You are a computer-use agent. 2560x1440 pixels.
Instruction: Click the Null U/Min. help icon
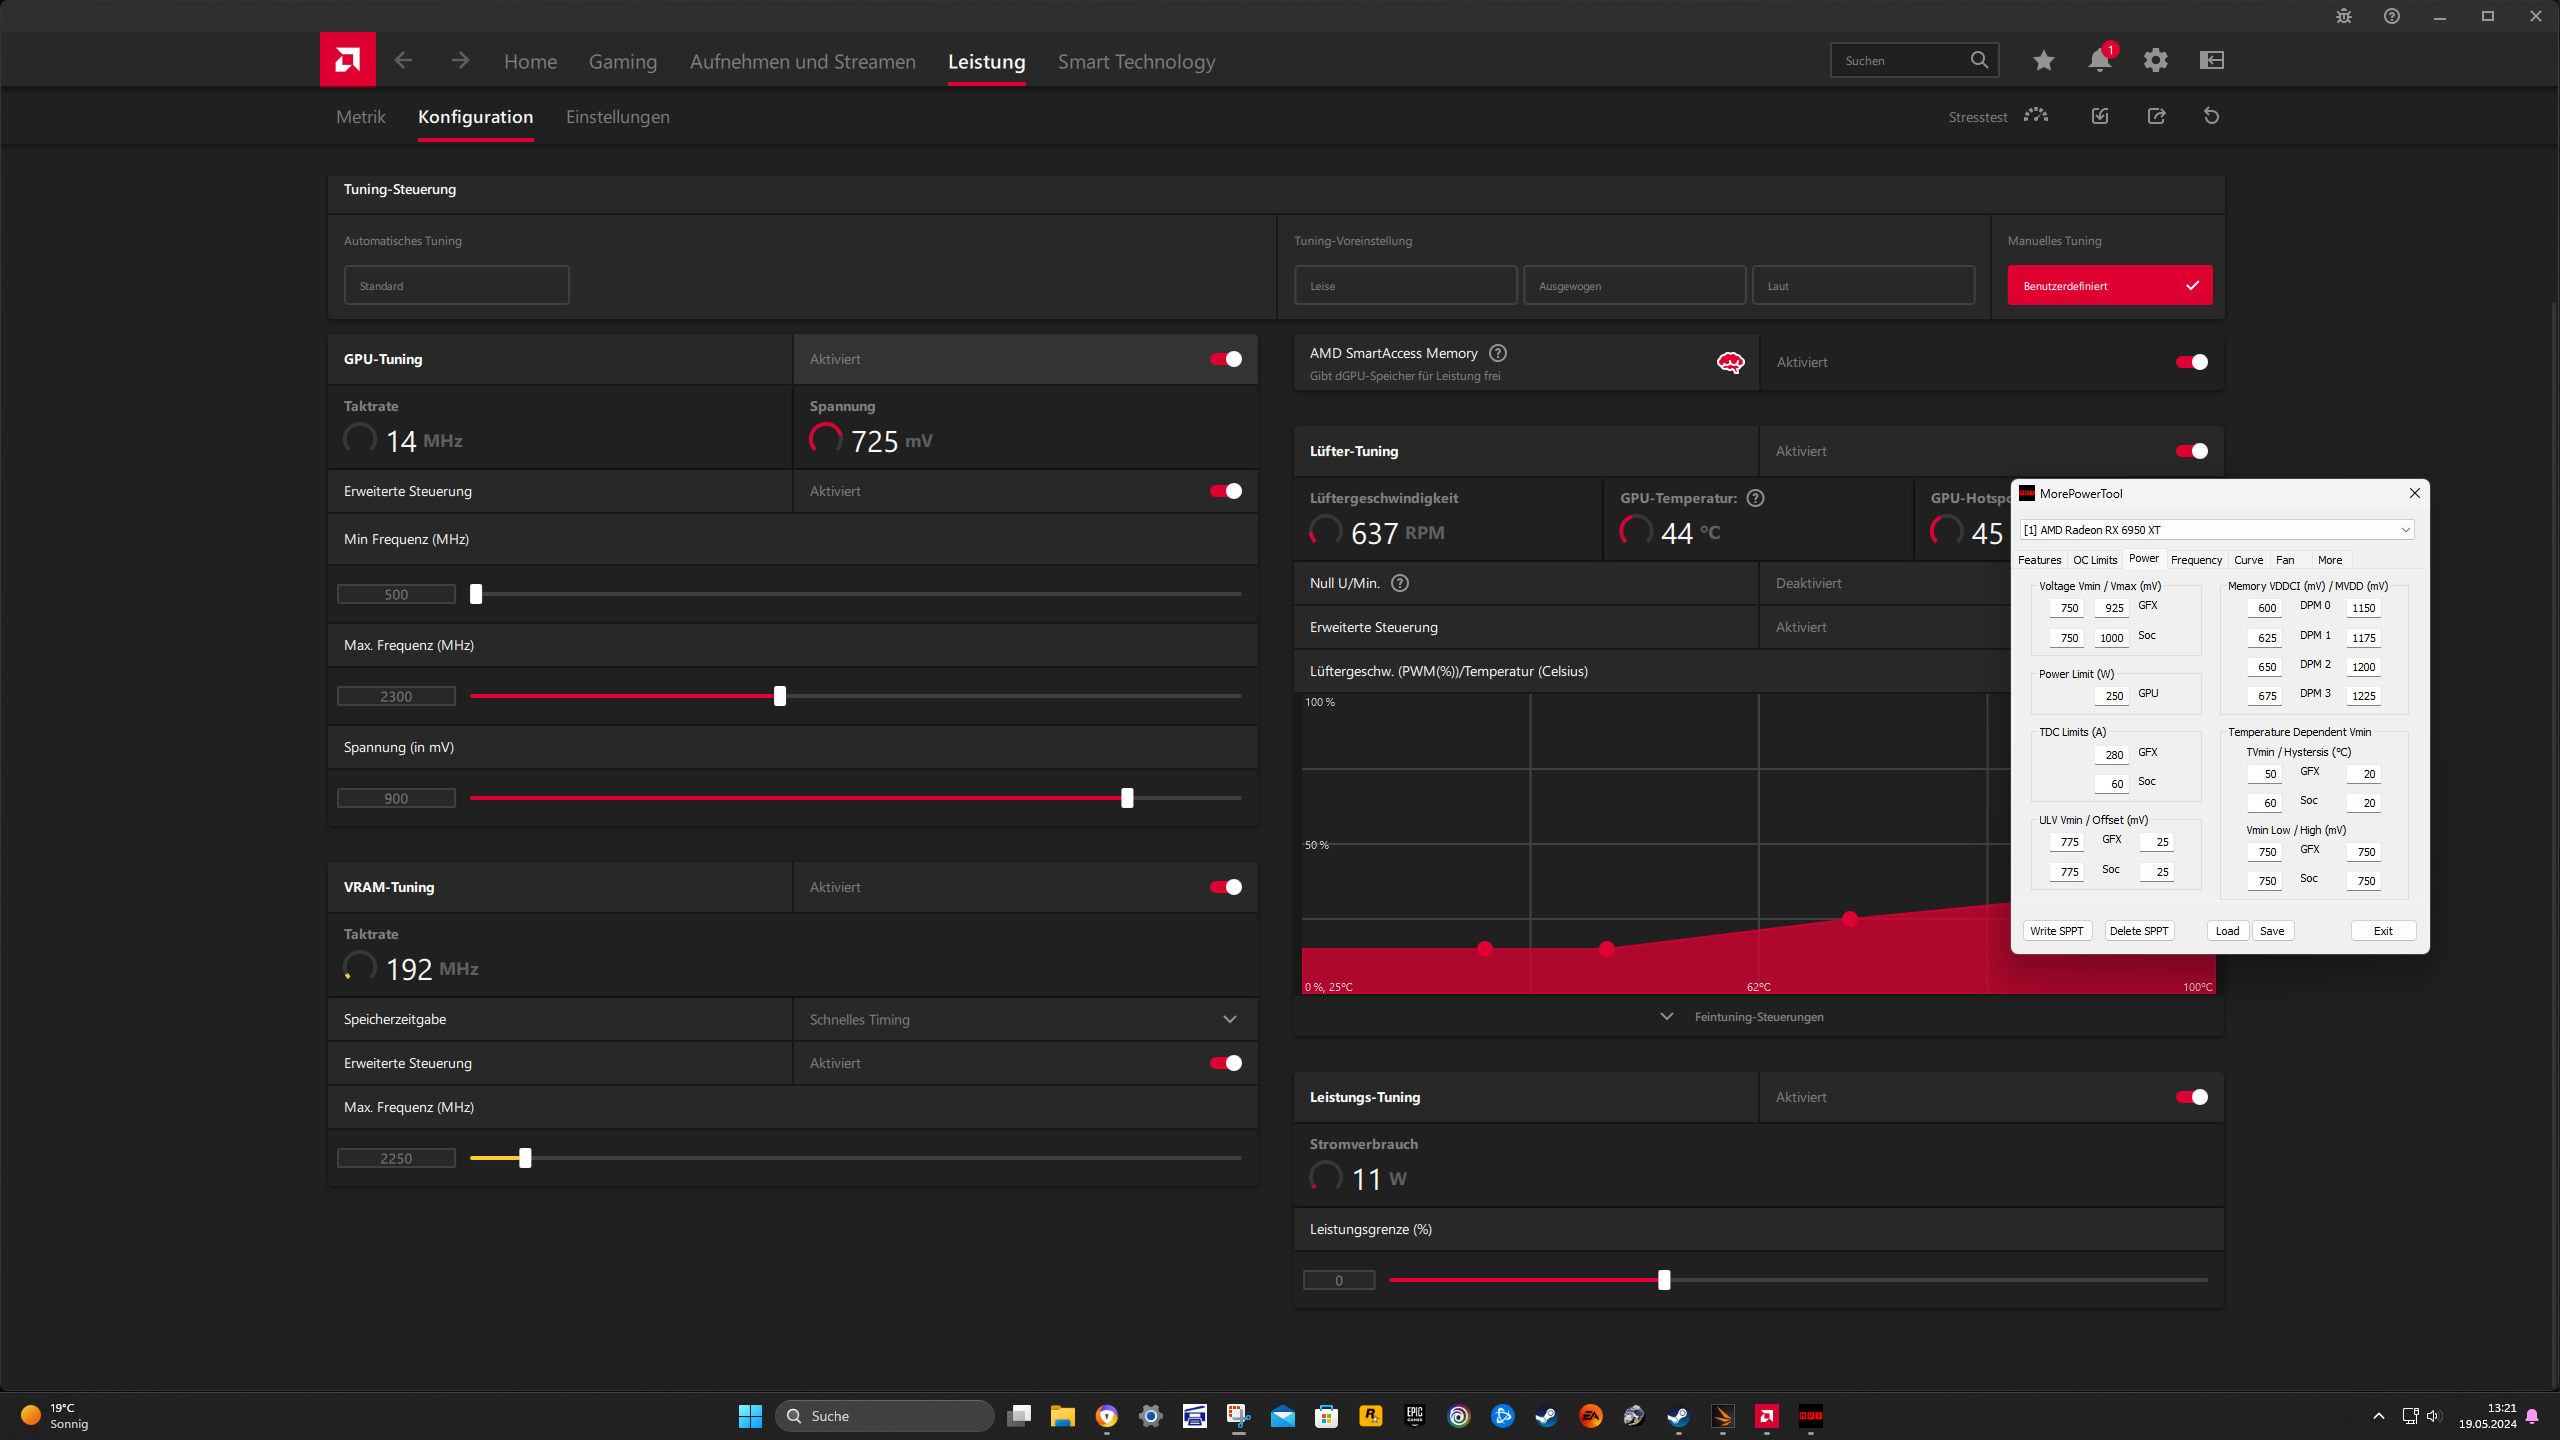(1400, 583)
